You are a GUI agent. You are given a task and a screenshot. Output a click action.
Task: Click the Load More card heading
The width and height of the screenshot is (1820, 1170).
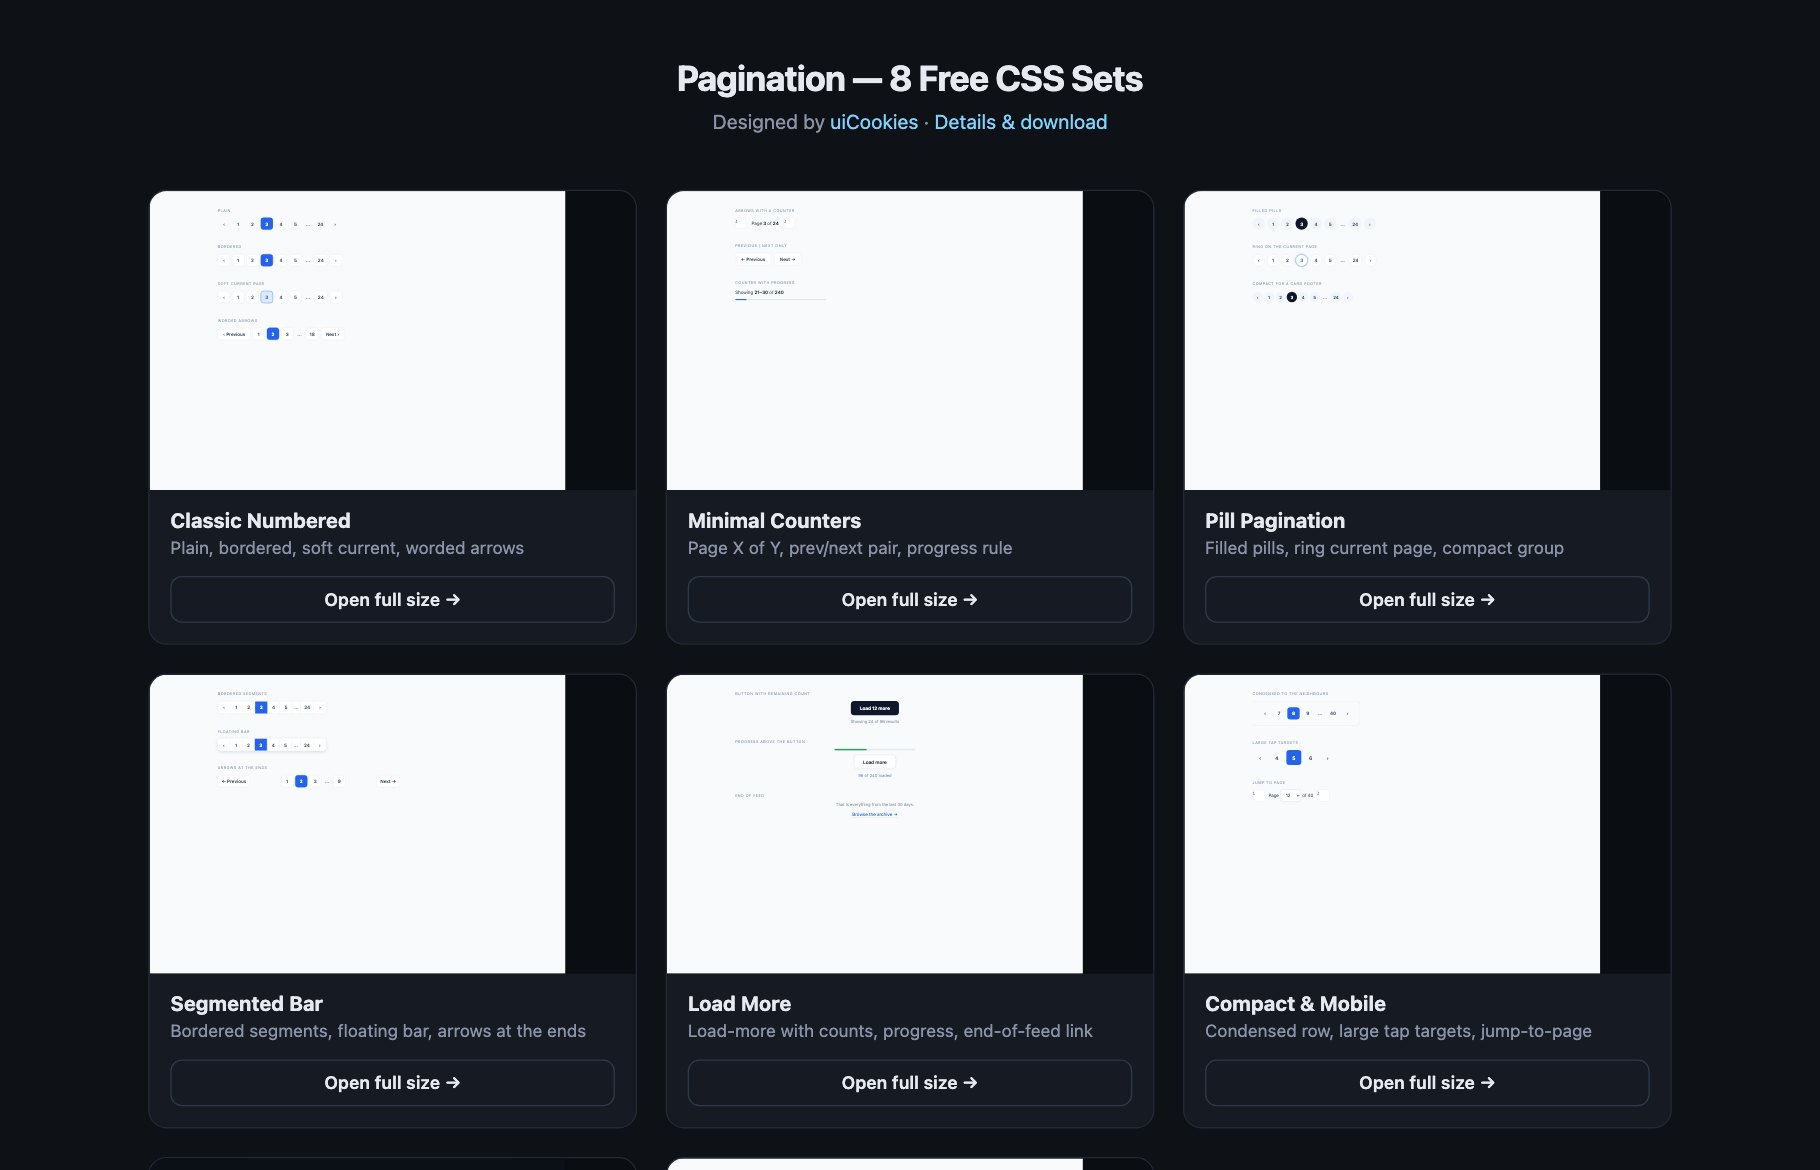coord(739,1004)
